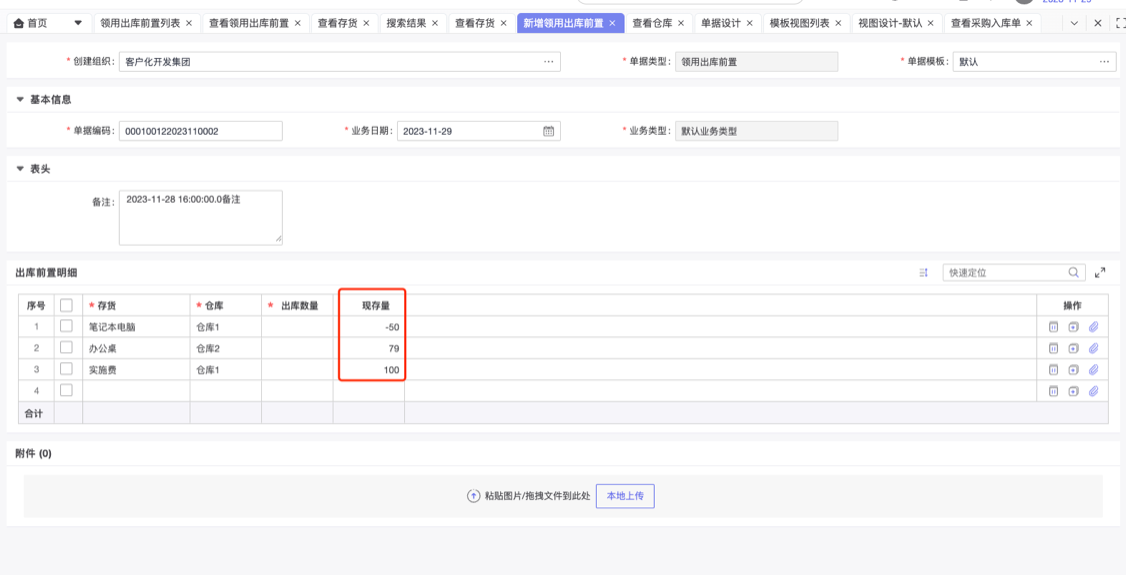Click the 首页 home icon
The image size is (1126, 575).
click(19, 23)
